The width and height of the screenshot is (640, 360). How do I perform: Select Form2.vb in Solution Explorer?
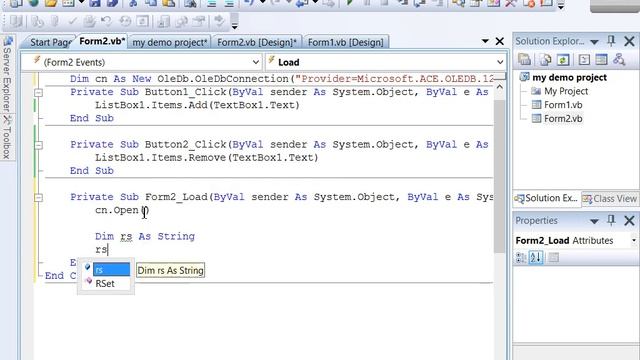pos(563,119)
